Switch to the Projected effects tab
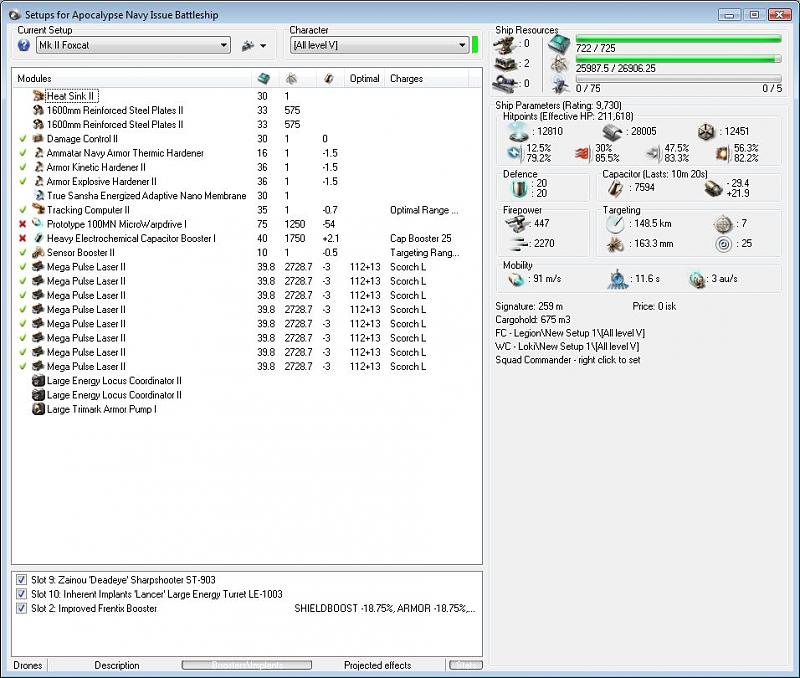The width and height of the screenshot is (800, 678). point(378,665)
